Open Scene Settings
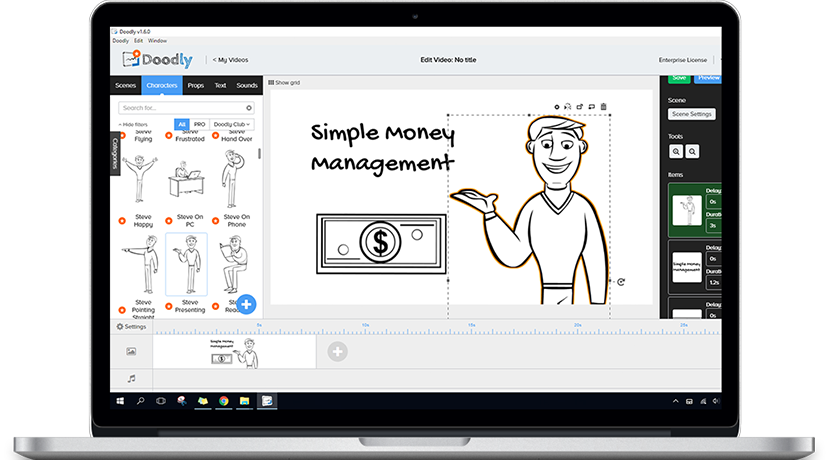Image resolution: width=830 pixels, height=460 pixels. tap(691, 114)
